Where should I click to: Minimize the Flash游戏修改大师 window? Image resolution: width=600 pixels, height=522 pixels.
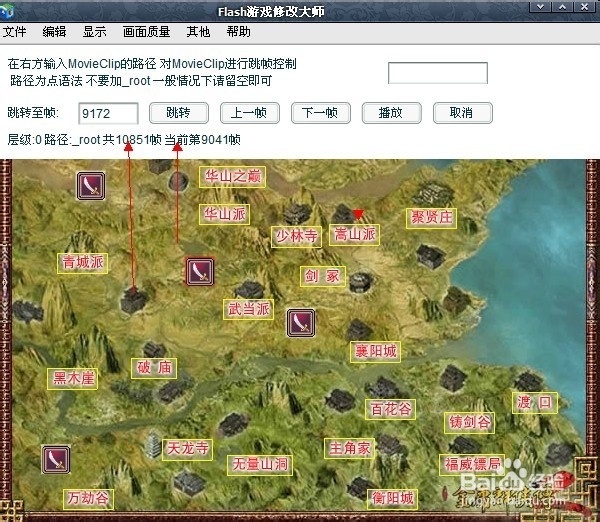click(x=540, y=7)
